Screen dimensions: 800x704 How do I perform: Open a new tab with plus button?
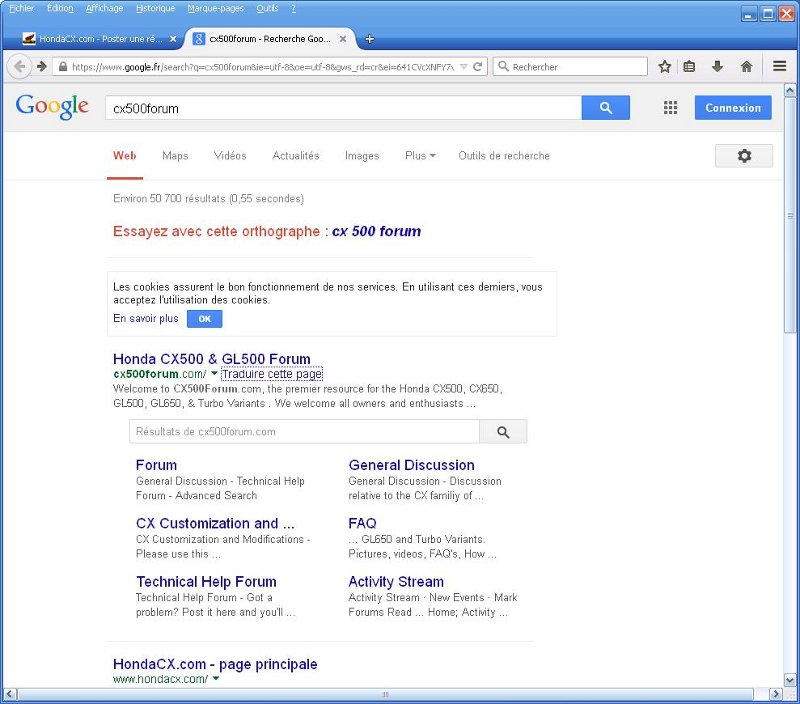coord(369,39)
